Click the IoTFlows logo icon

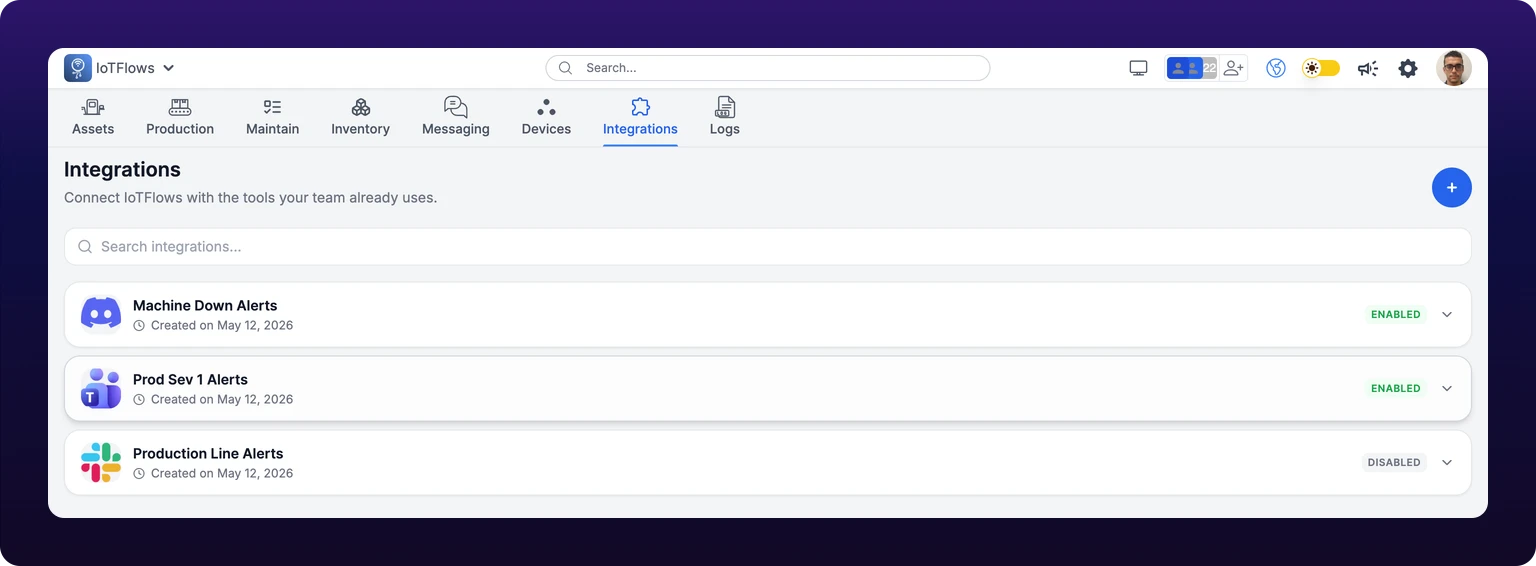(78, 68)
